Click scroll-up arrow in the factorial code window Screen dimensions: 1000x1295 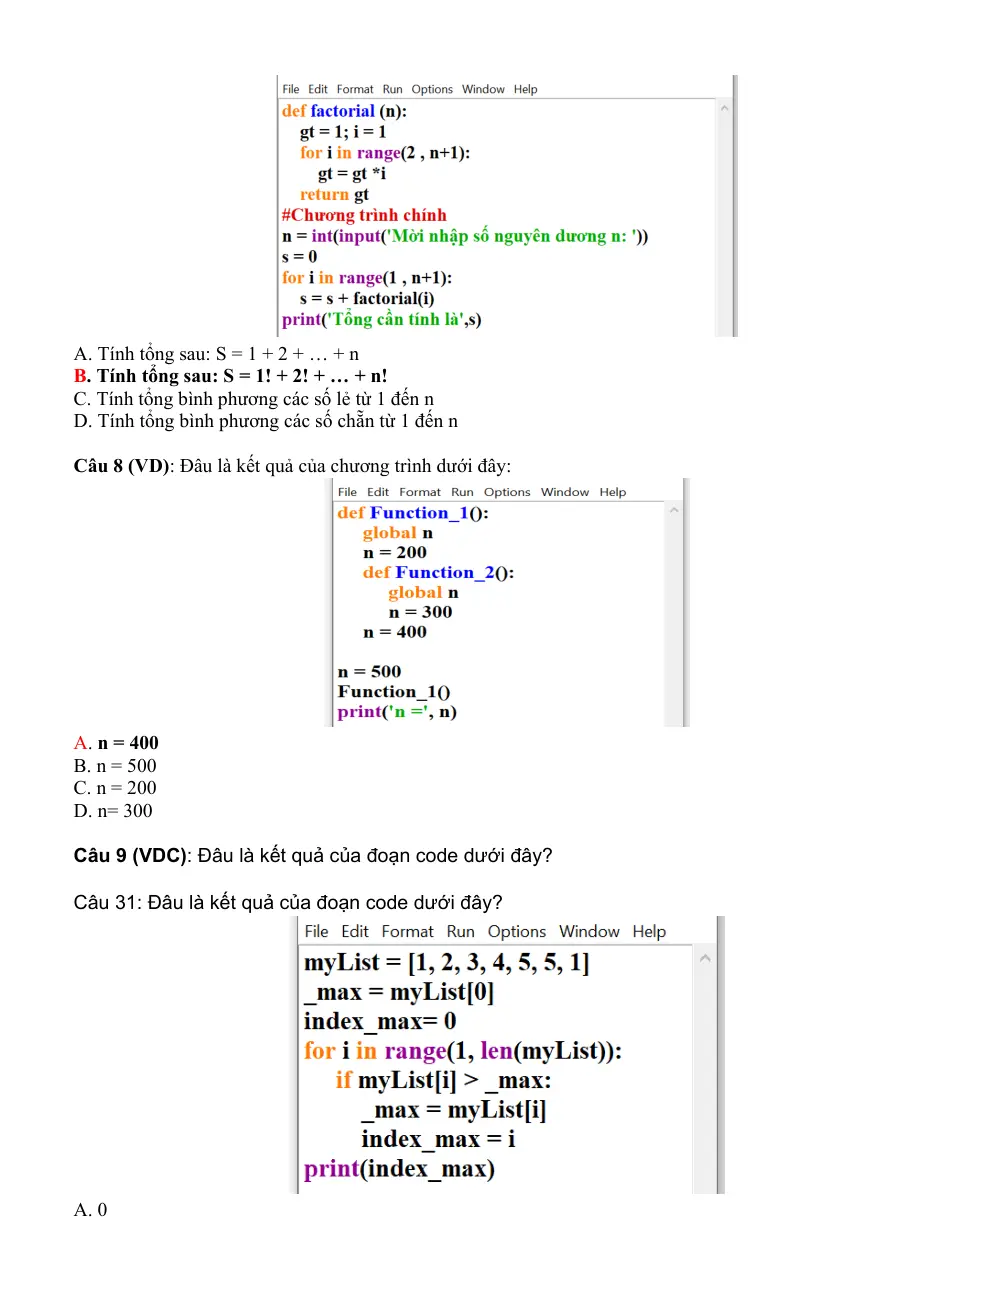click(725, 108)
